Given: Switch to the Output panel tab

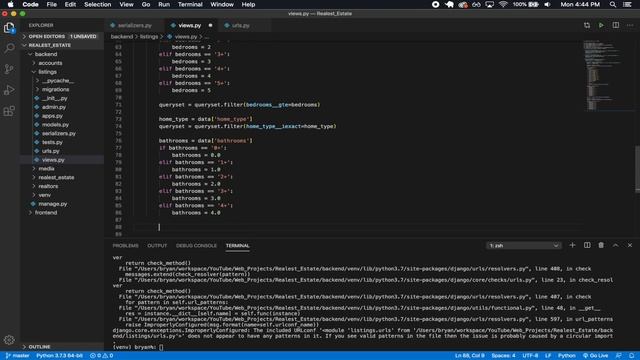Looking at the screenshot, I should (x=157, y=246).
